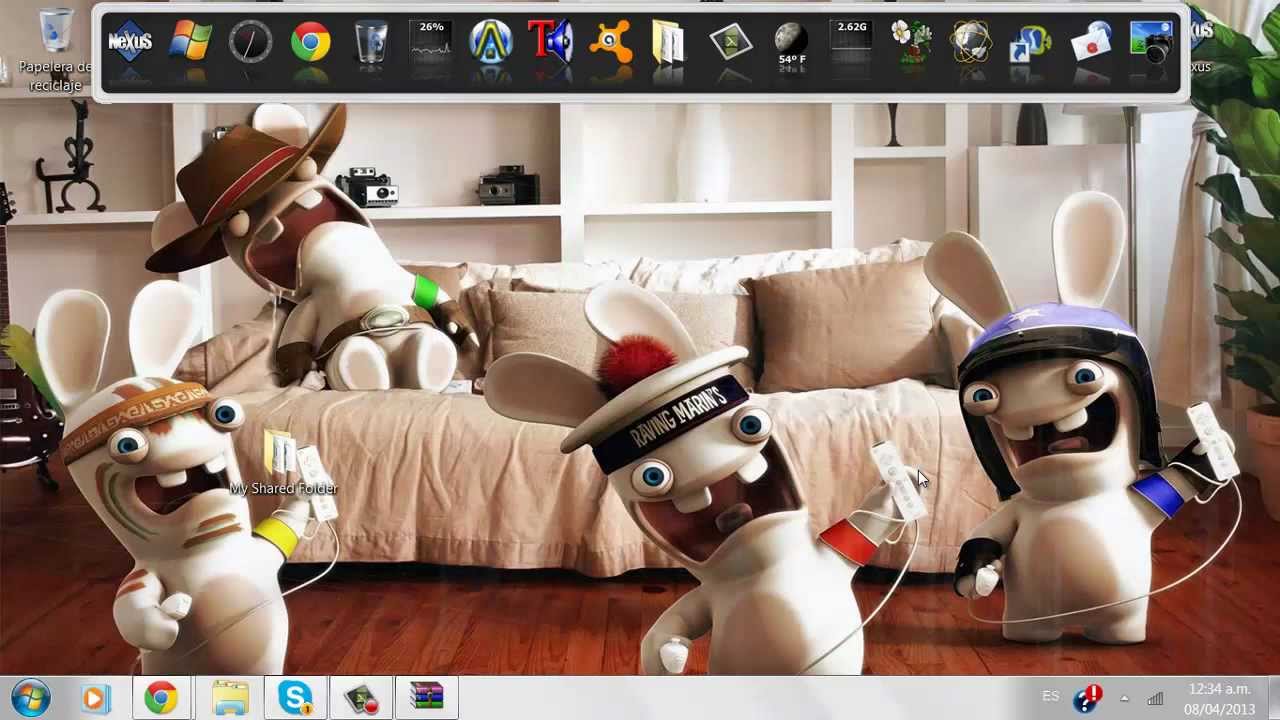Open Windows Media Player from taskbar

point(96,697)
